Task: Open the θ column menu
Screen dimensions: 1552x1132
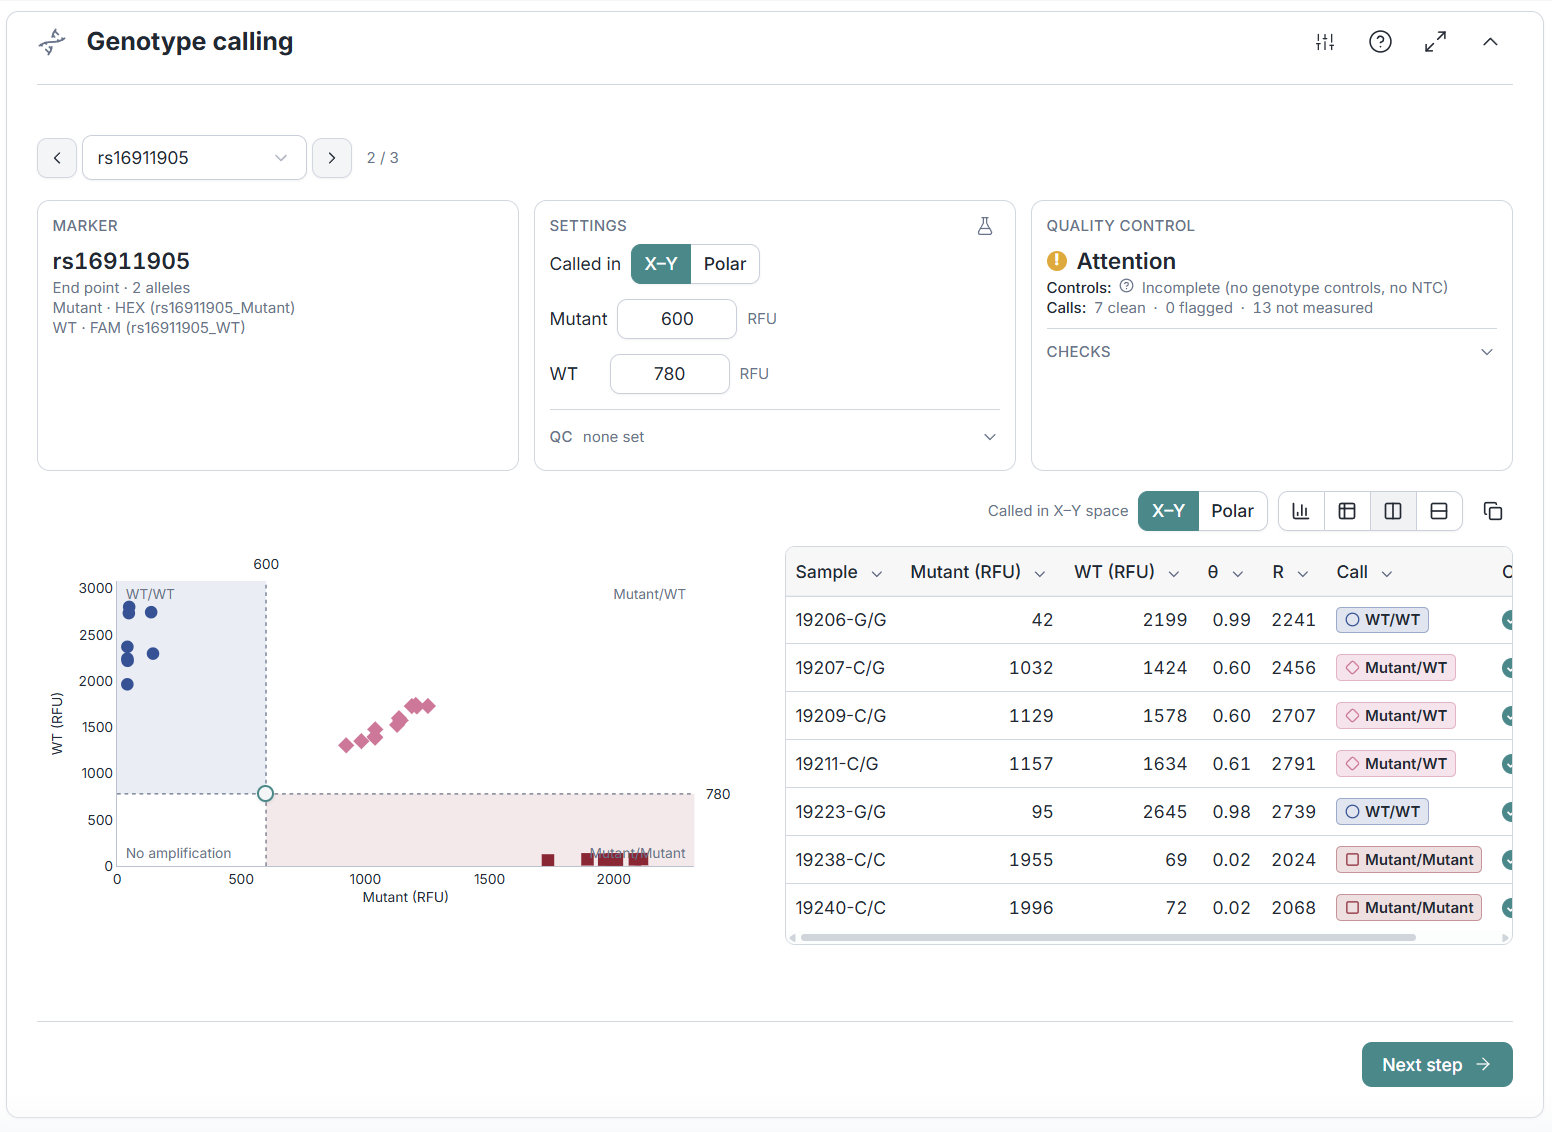Action: [x=1238, y=573]
